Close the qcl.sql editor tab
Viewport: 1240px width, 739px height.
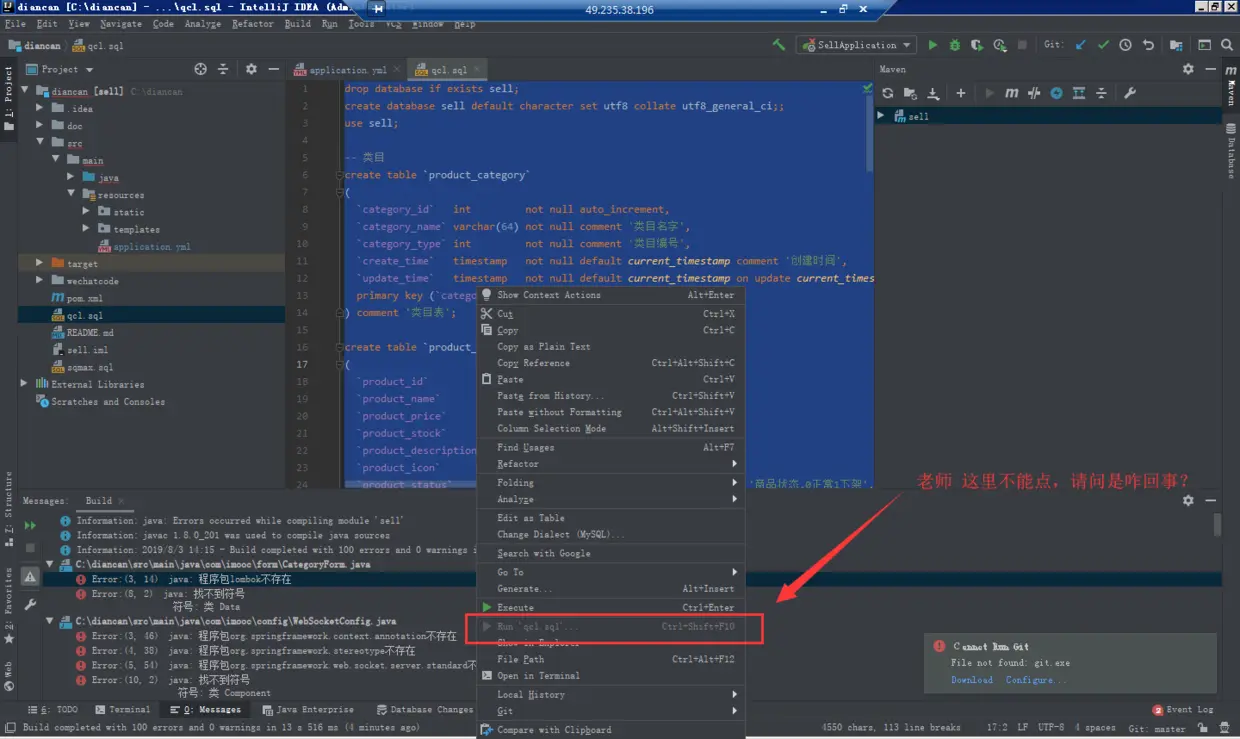click(477, 70)
